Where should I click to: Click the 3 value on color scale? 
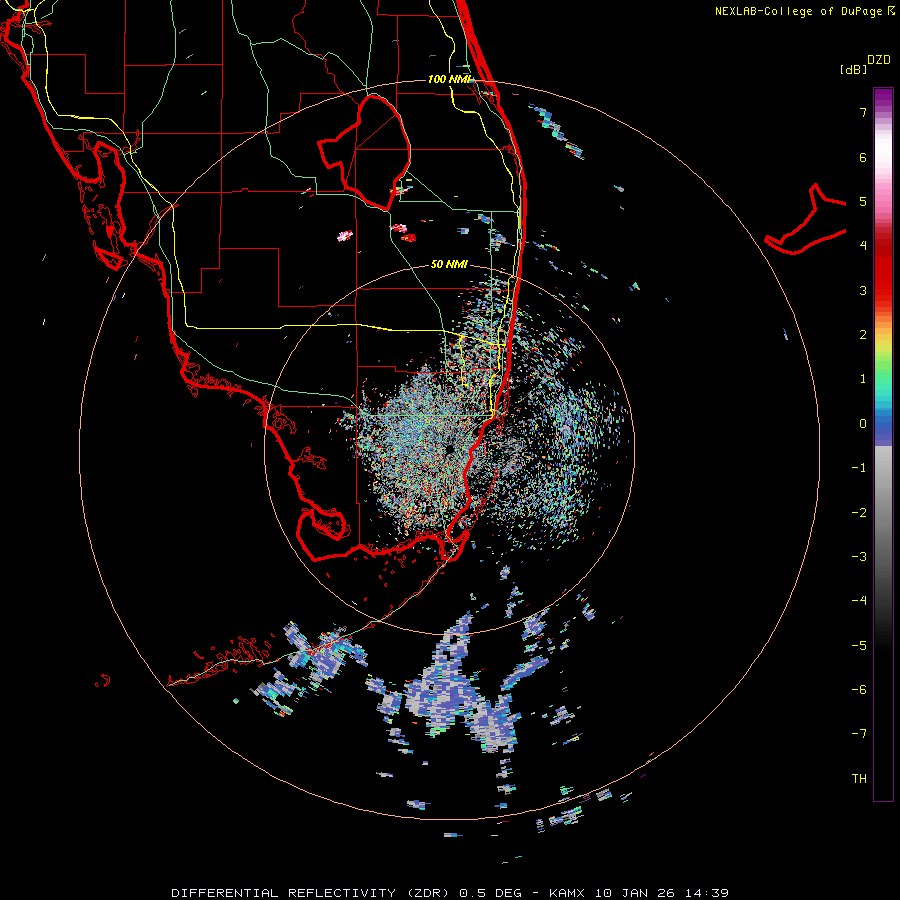863,290
